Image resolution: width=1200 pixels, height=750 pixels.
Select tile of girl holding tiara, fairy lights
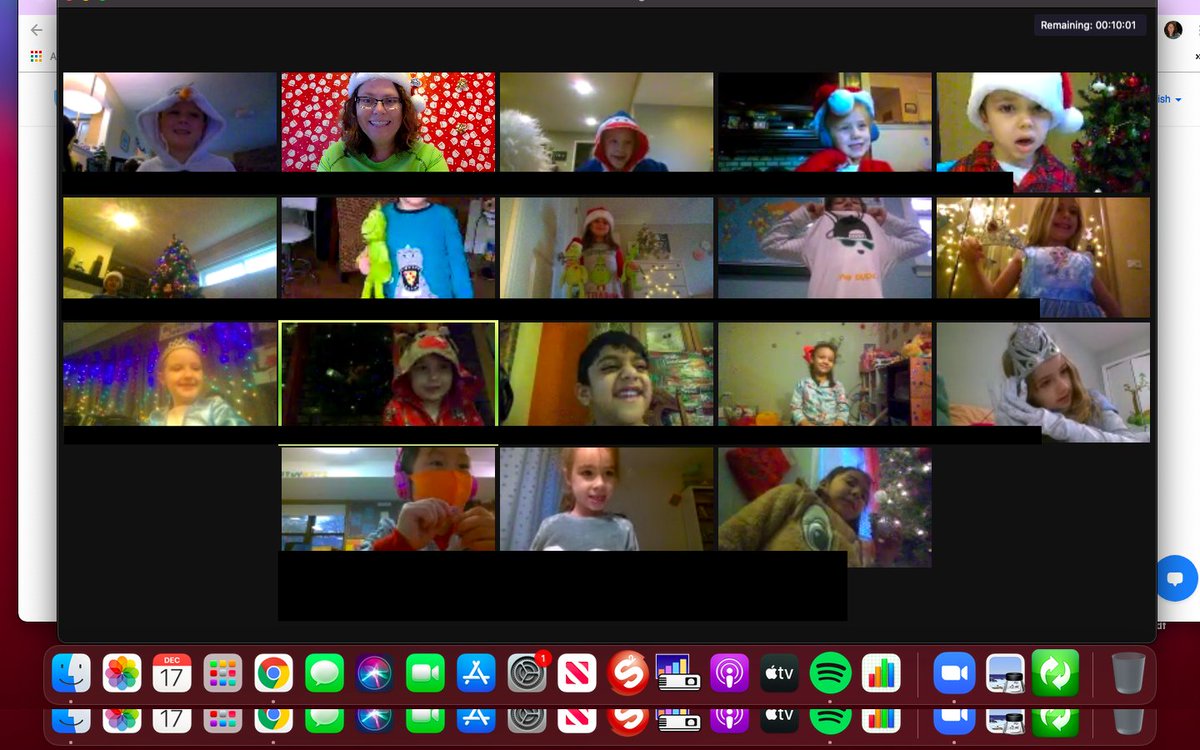pos(1043,257)
